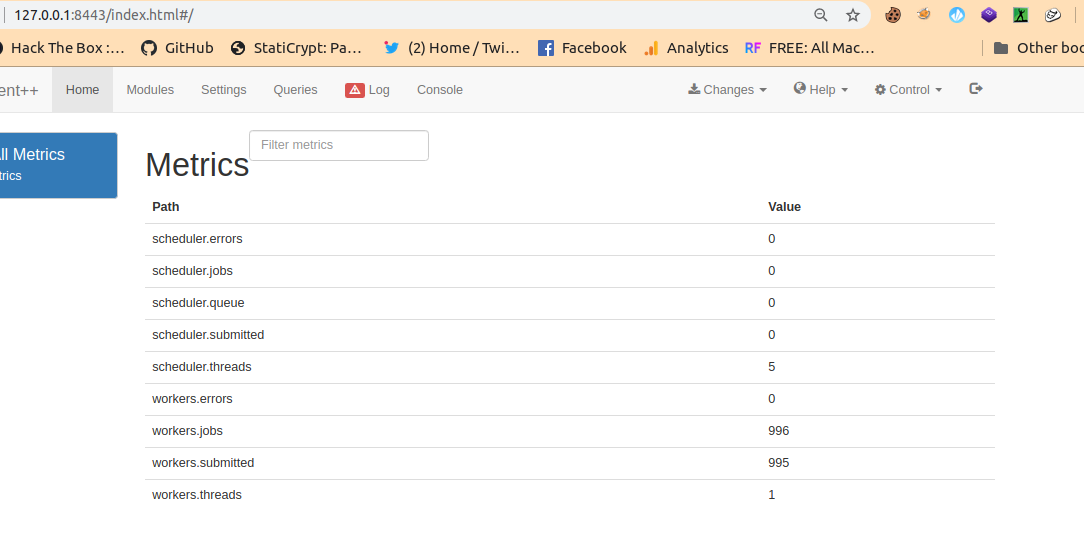Open the GitHub bookmark

tap(177, 48)
